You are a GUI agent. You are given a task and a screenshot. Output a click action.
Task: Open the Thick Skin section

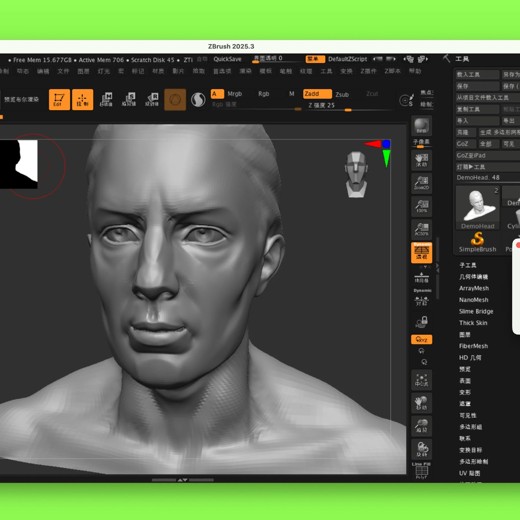click(473, 323)
